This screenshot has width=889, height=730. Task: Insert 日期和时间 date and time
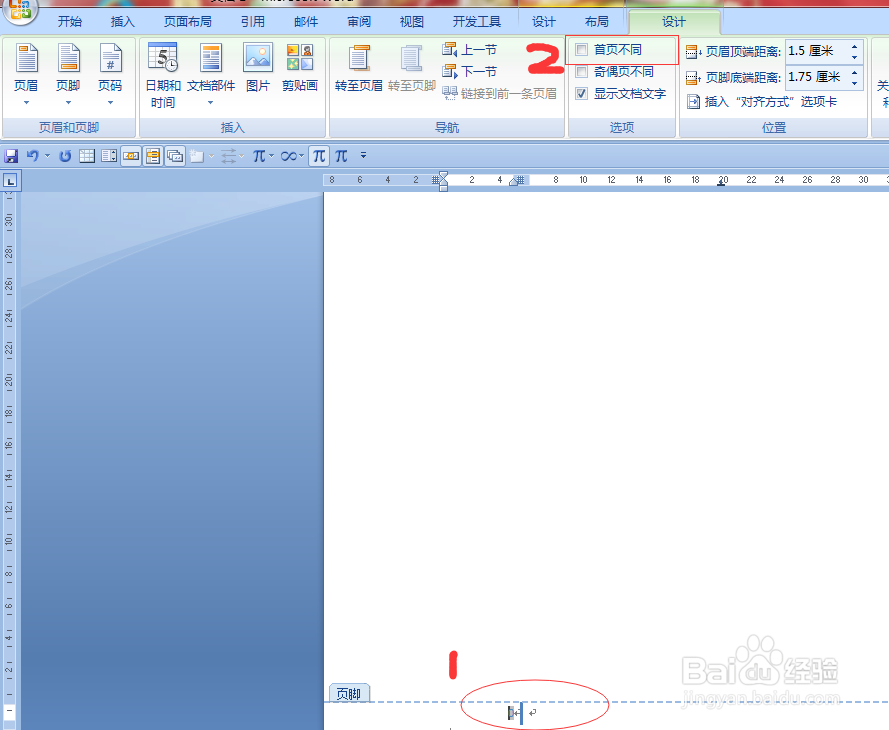[163, 75]
